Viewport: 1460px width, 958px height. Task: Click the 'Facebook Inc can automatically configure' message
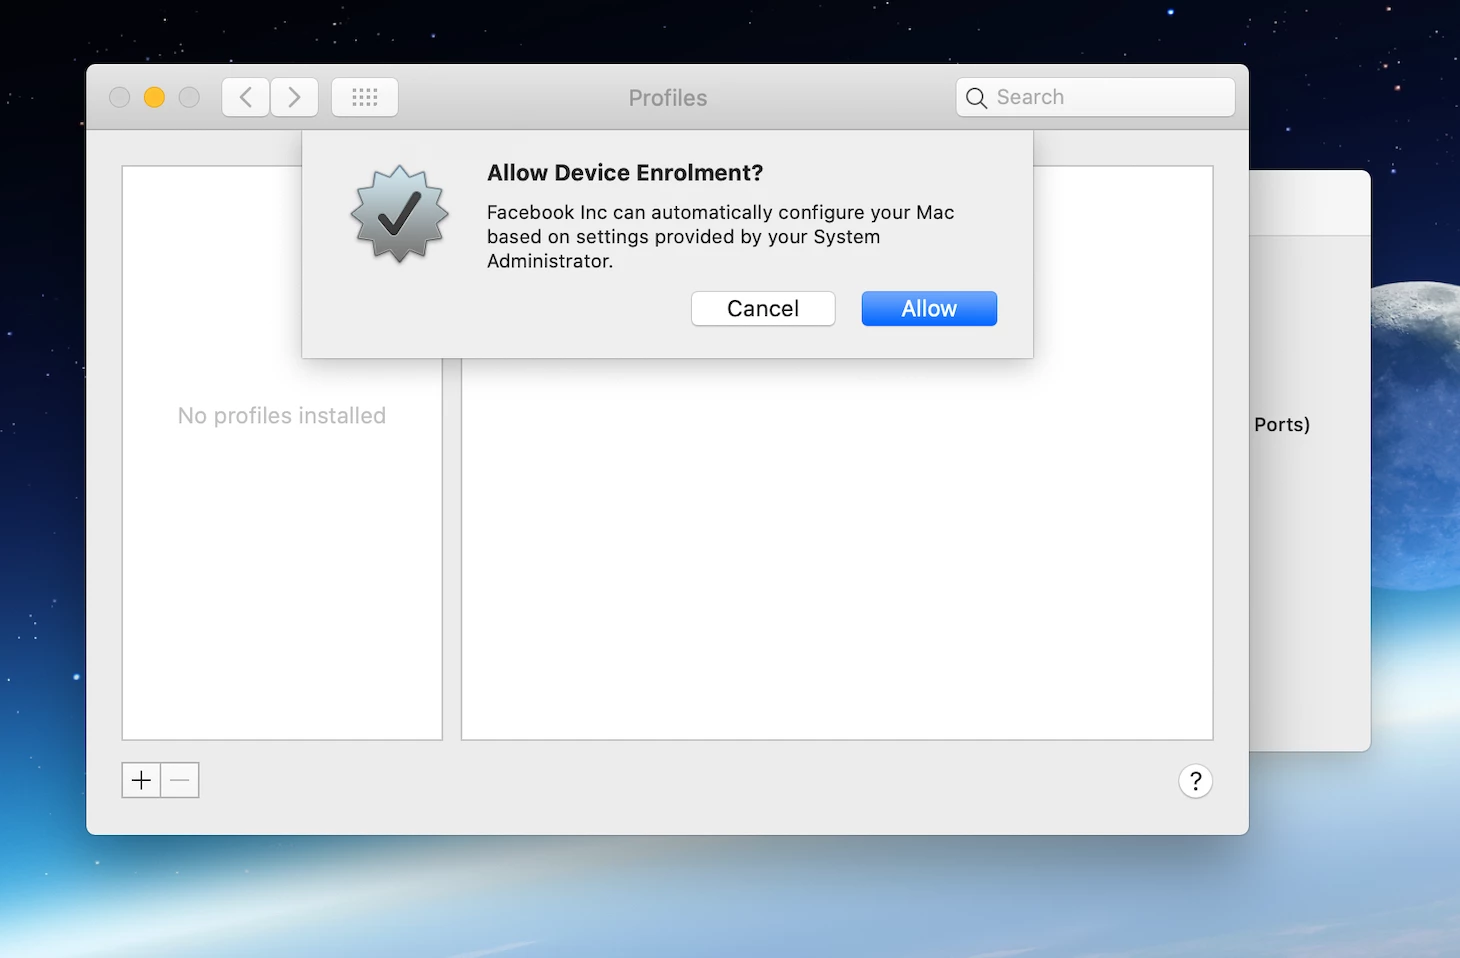(x=721, y=237)
